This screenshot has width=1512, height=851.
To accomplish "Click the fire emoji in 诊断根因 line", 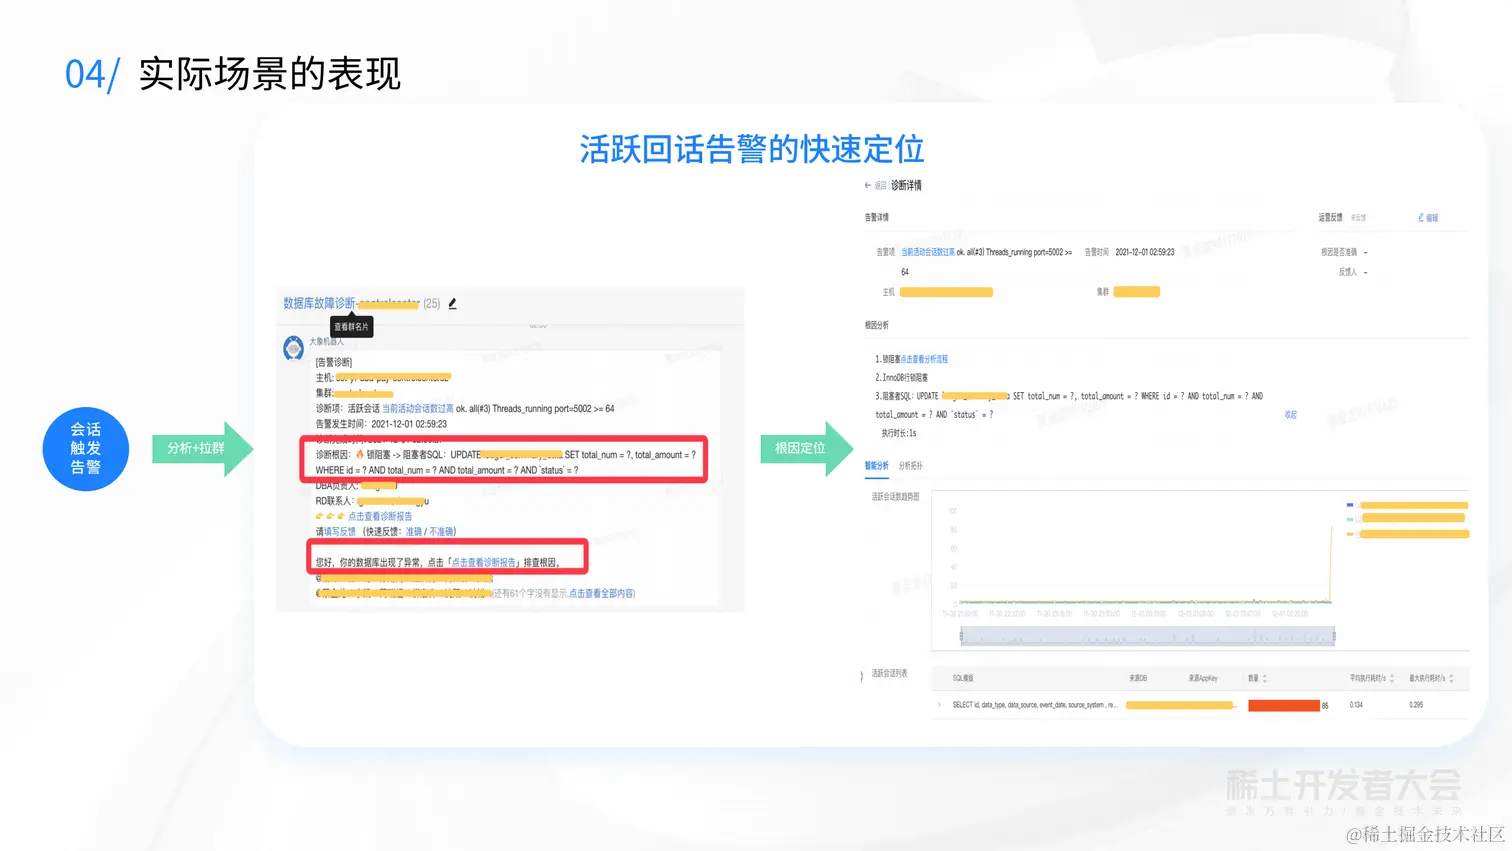I will click(x=360, y=454).
